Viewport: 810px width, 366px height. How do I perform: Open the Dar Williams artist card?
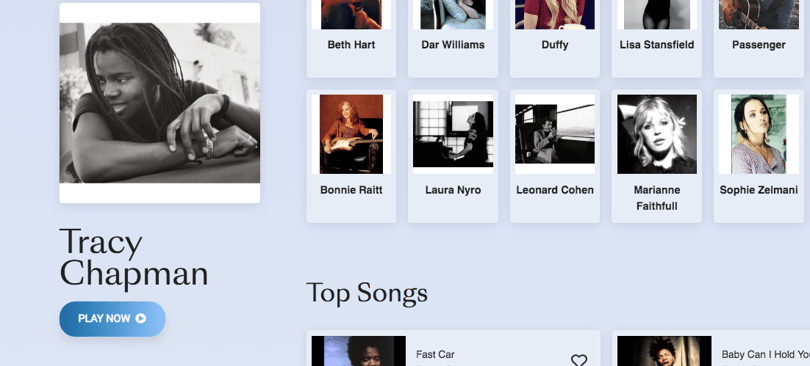click(x=453, y=37)
